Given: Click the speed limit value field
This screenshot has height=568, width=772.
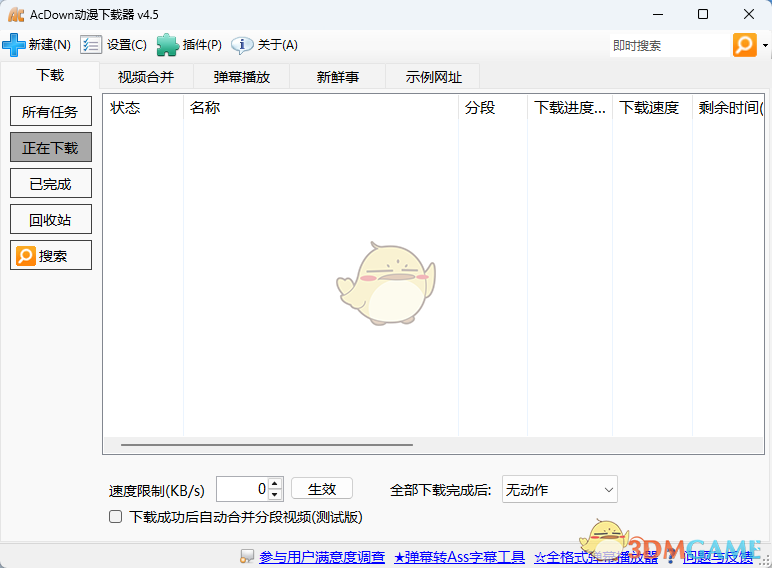Looking at the screenshot, I should pyautogui.click(x=242, y=489).
